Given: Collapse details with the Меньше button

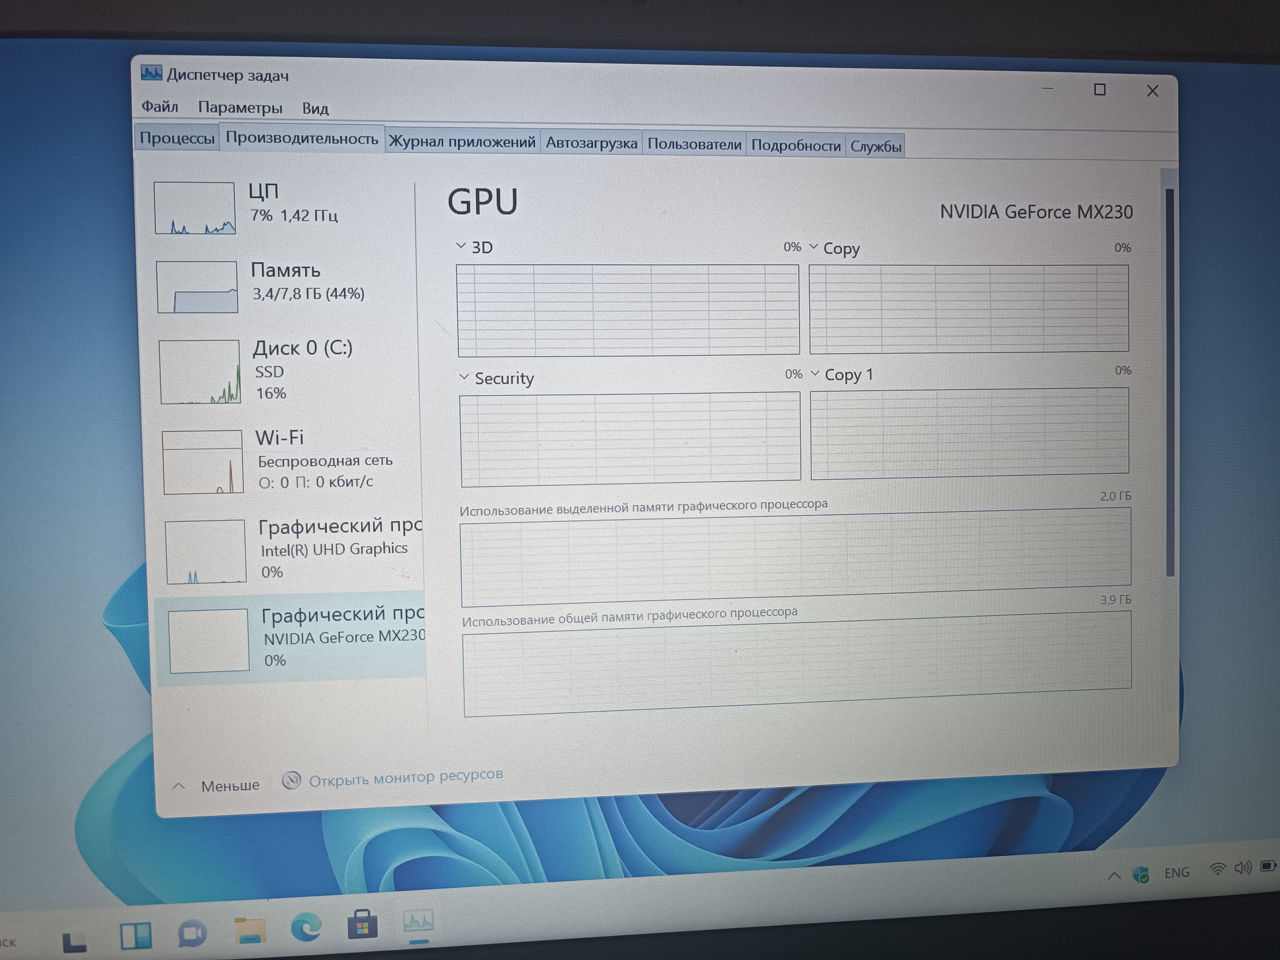Looking at the screenshot, I should pyautogui.click(x=218, y=786).
